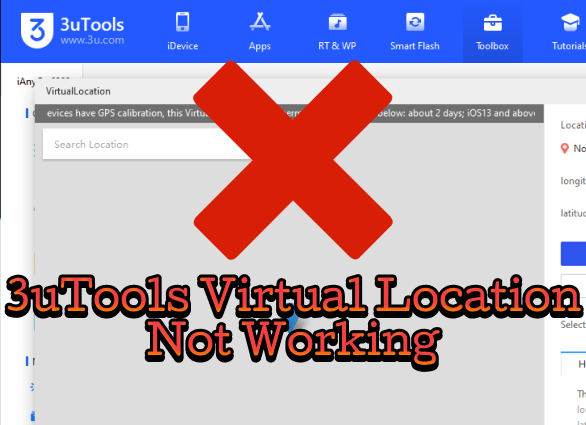The image size is (586, 425).
Task: Click the red location pin icon
Action: (565, 148)
